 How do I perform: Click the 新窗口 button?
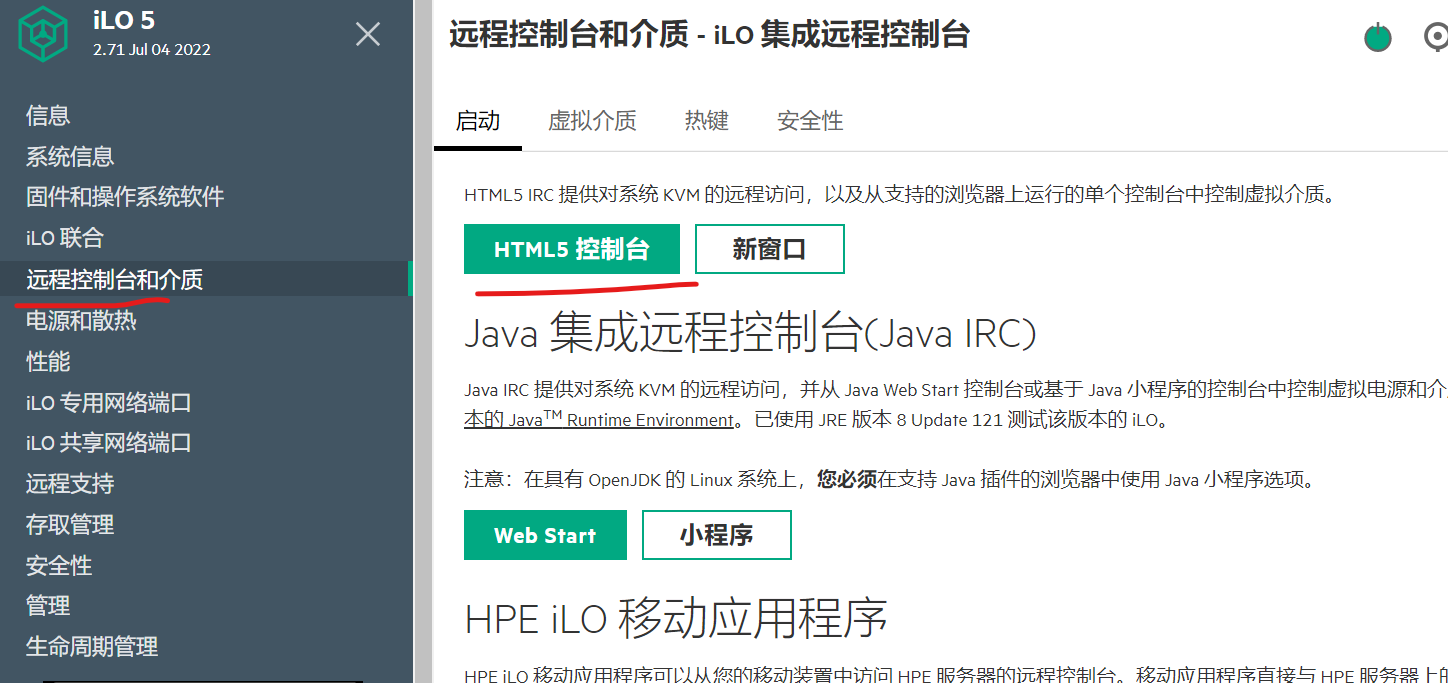point(770,249)
